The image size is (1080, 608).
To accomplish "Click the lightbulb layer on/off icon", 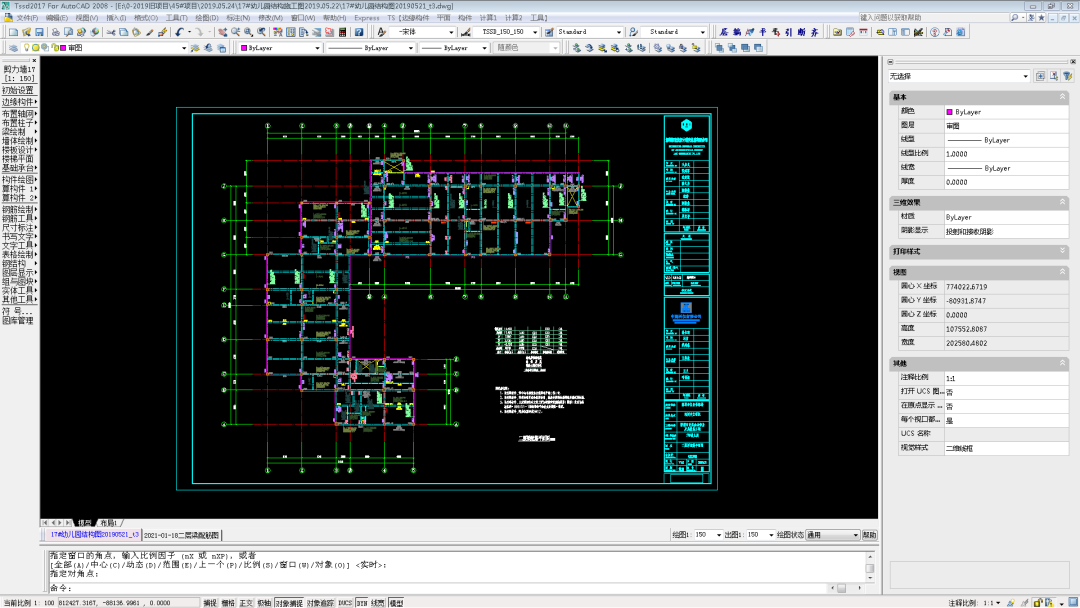I will [28, 48].
